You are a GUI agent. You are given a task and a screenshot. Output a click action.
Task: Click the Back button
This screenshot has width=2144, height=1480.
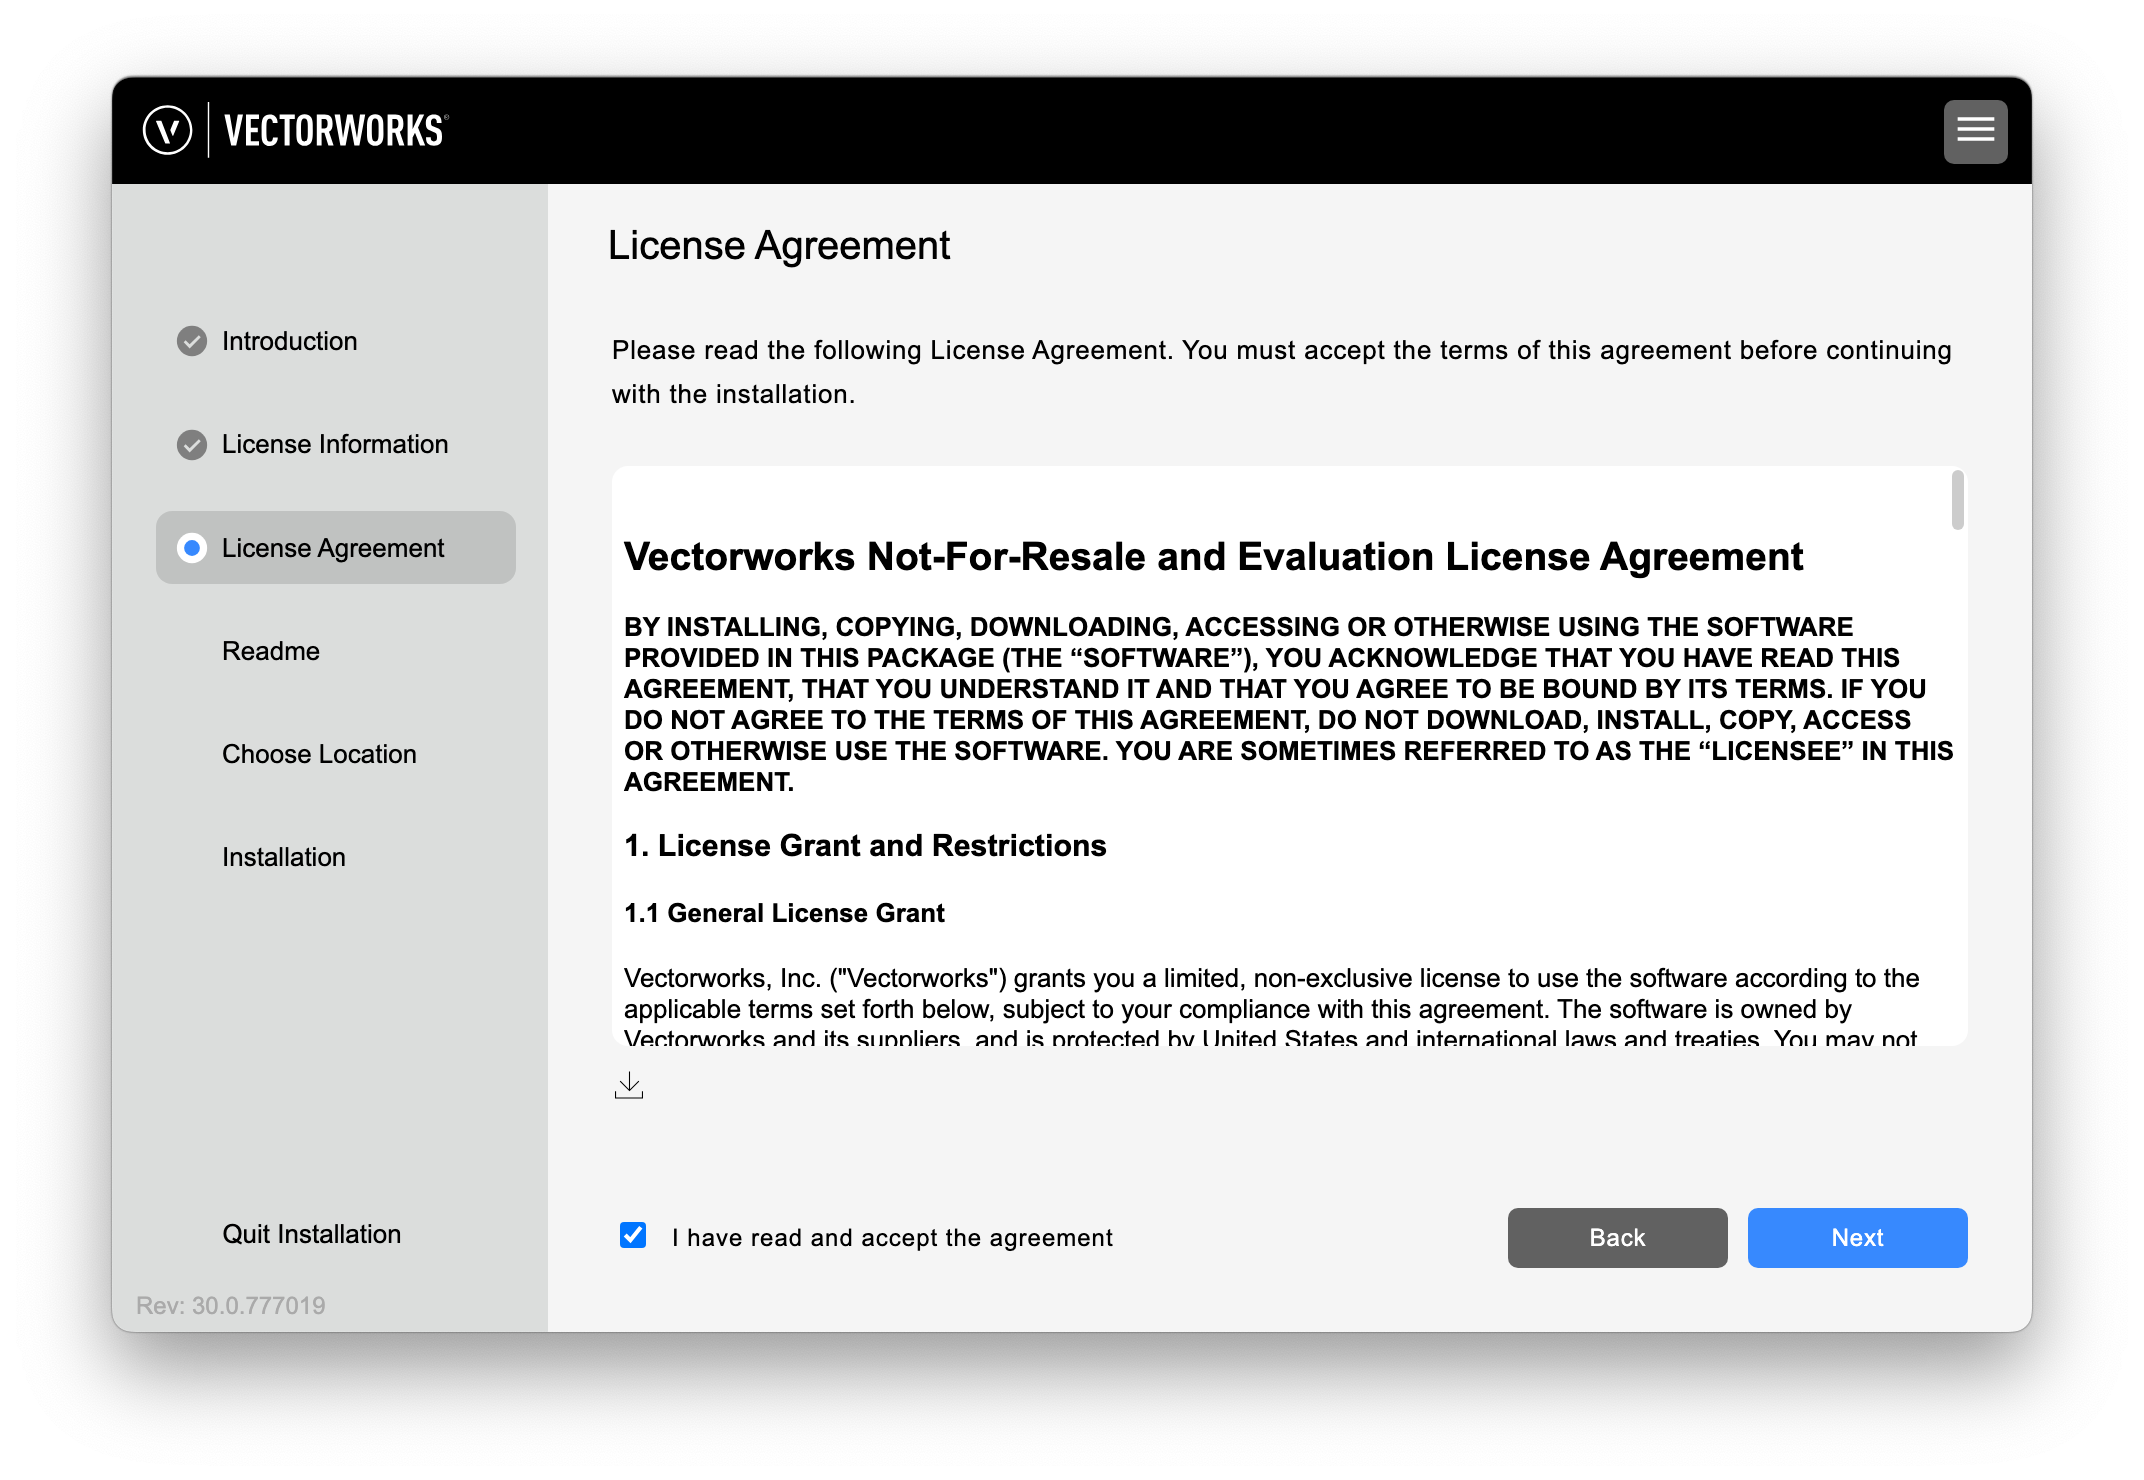click(1617, 1238)
